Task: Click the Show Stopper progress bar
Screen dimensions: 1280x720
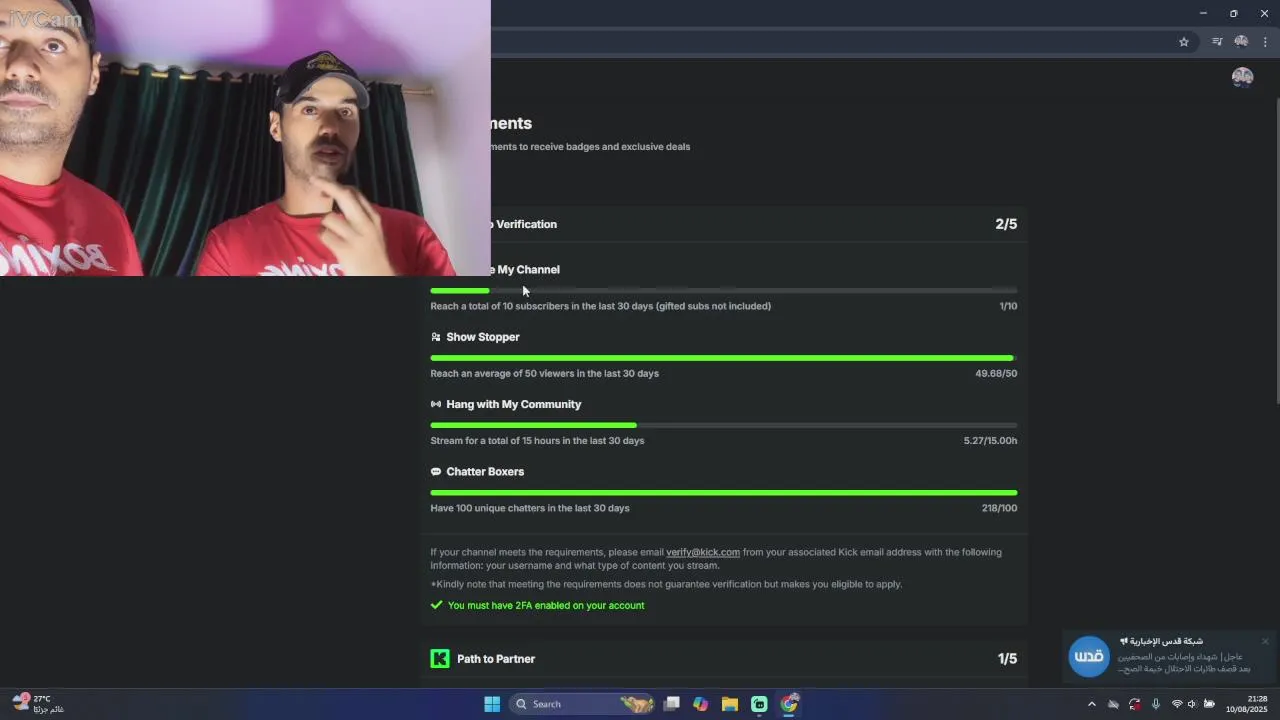Action: [x=724, y=358]
